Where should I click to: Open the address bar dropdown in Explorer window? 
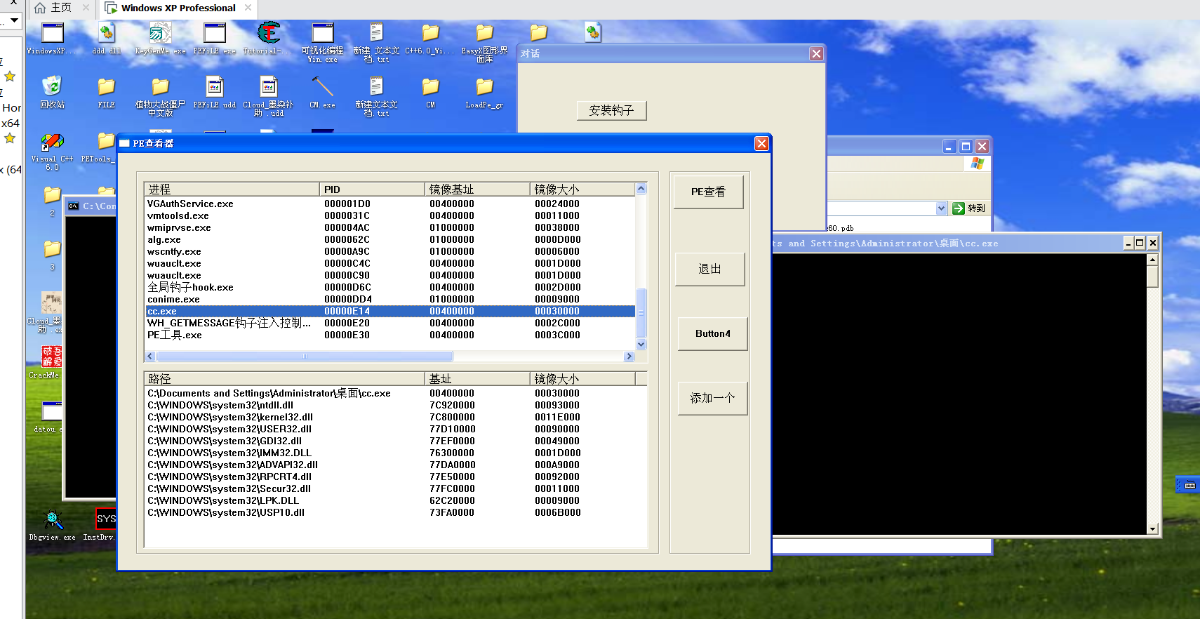[x=941, y=208]
